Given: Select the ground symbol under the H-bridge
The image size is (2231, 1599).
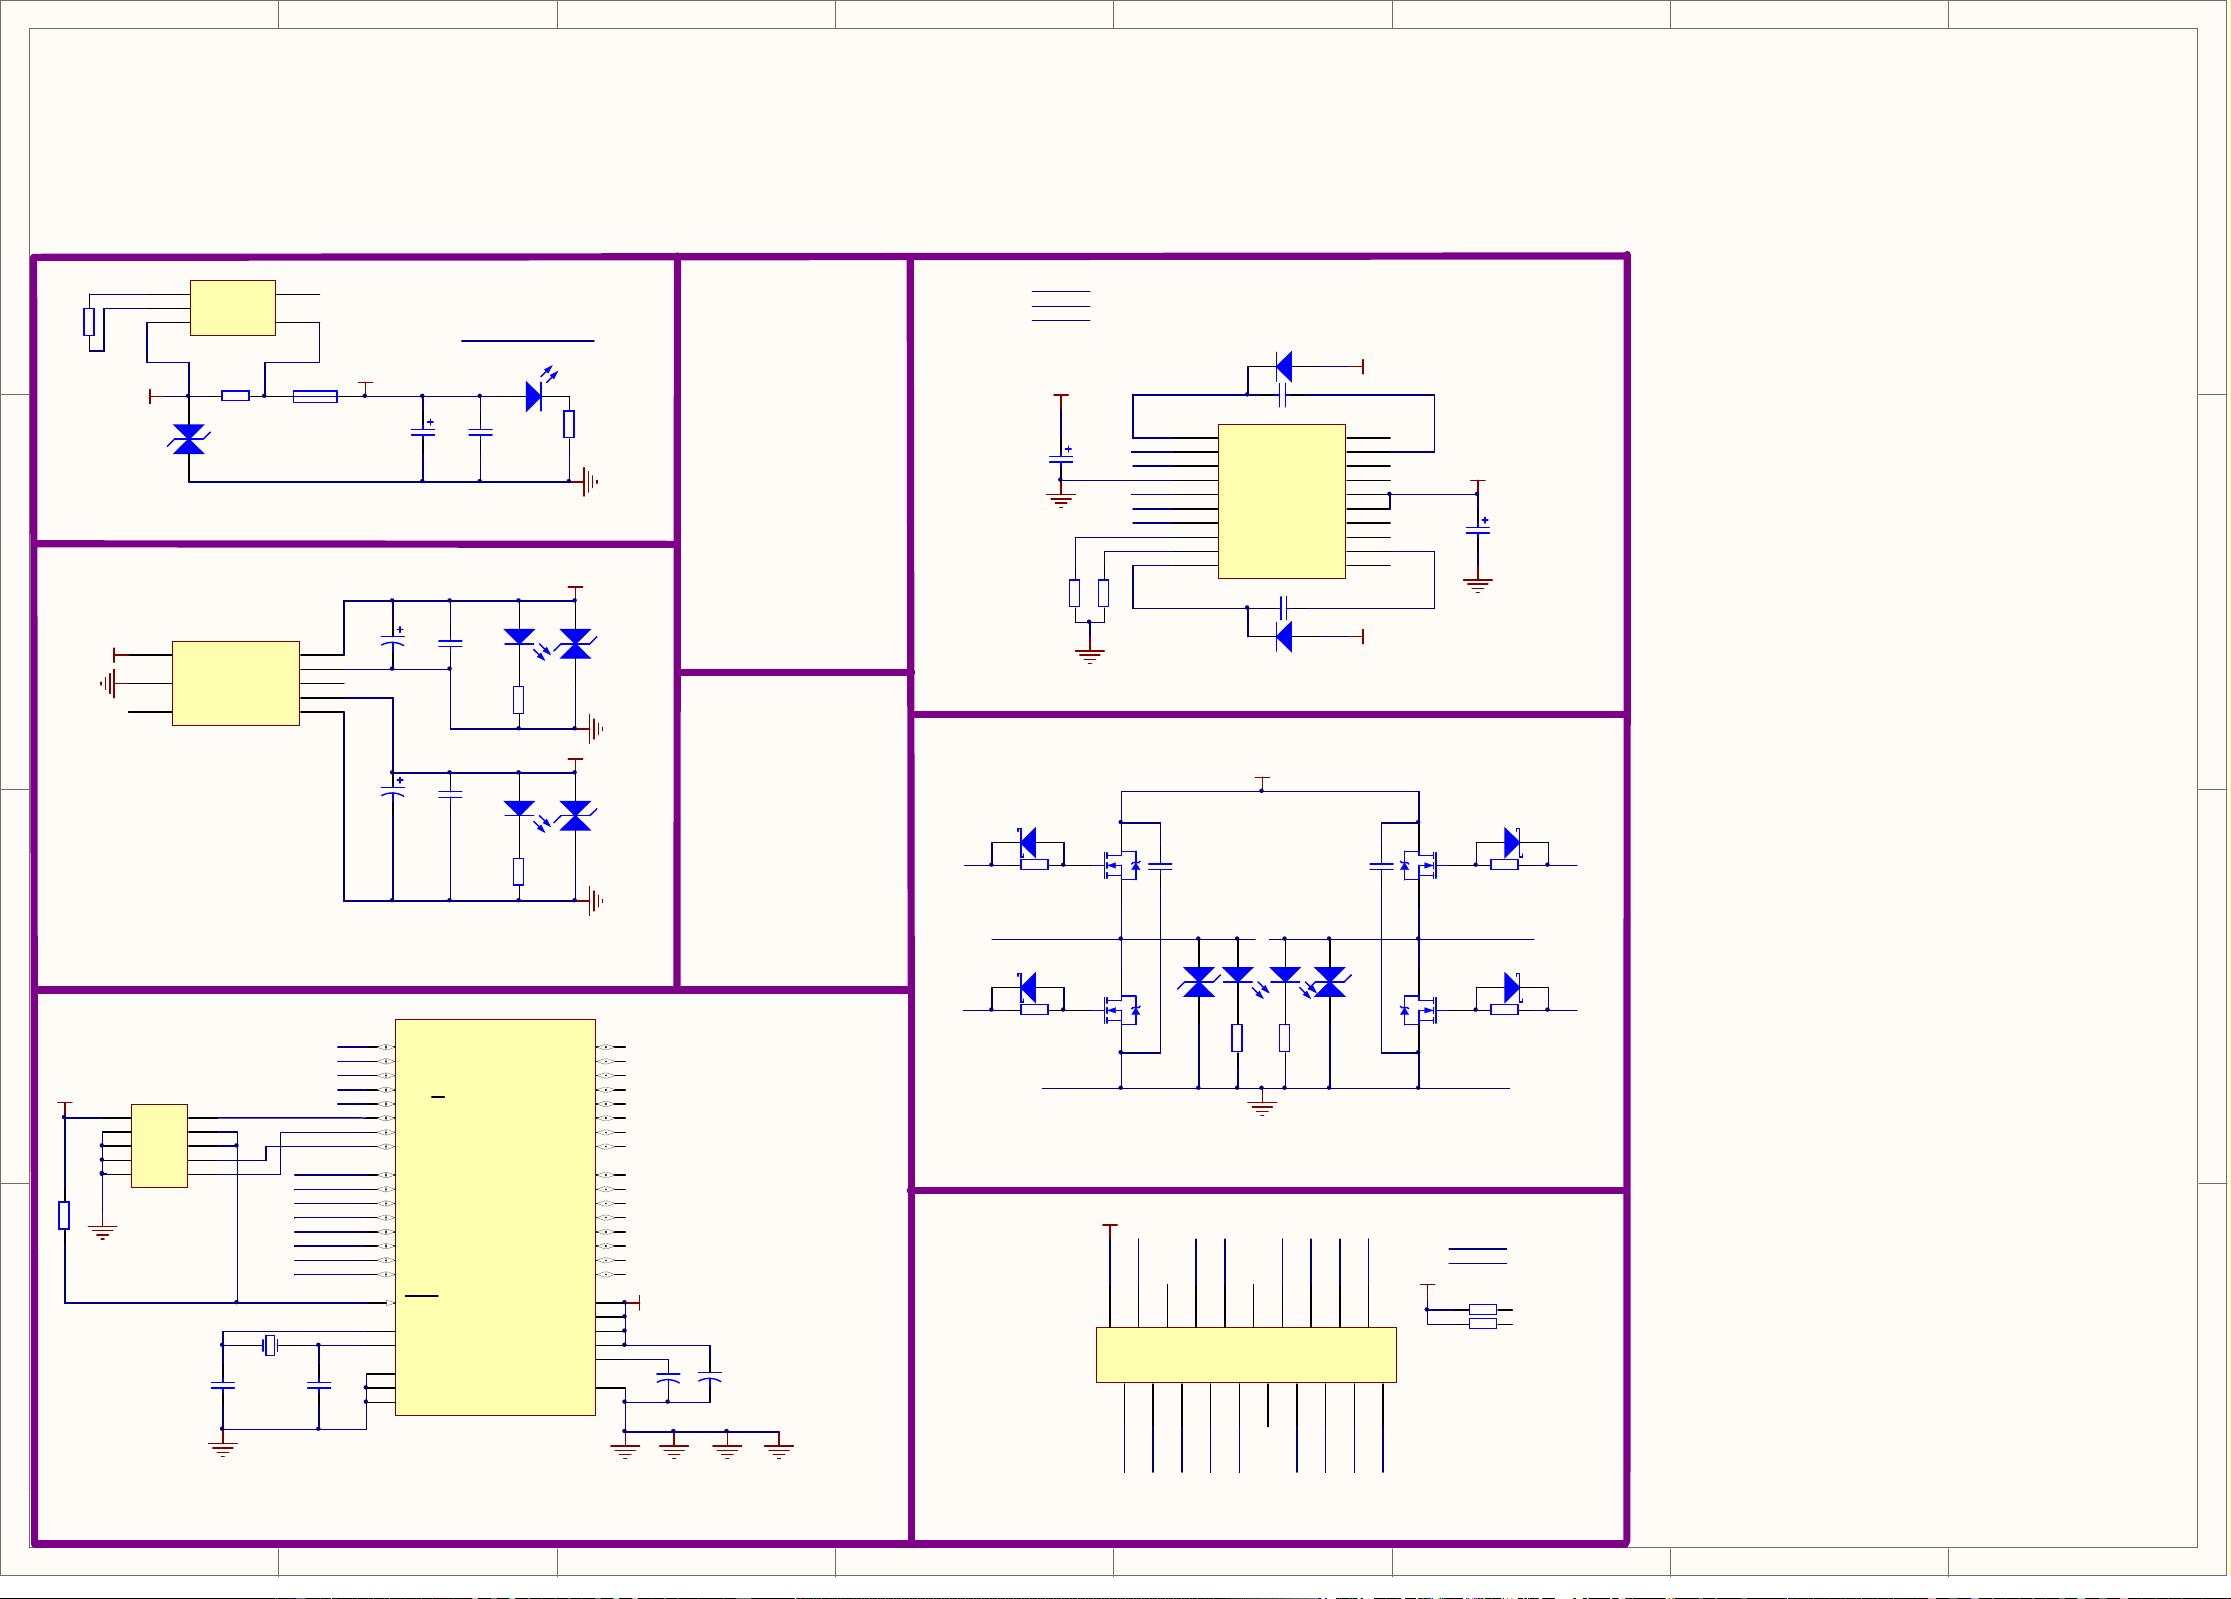Looking at the screenshot, I should (x=1262, y=1105).
